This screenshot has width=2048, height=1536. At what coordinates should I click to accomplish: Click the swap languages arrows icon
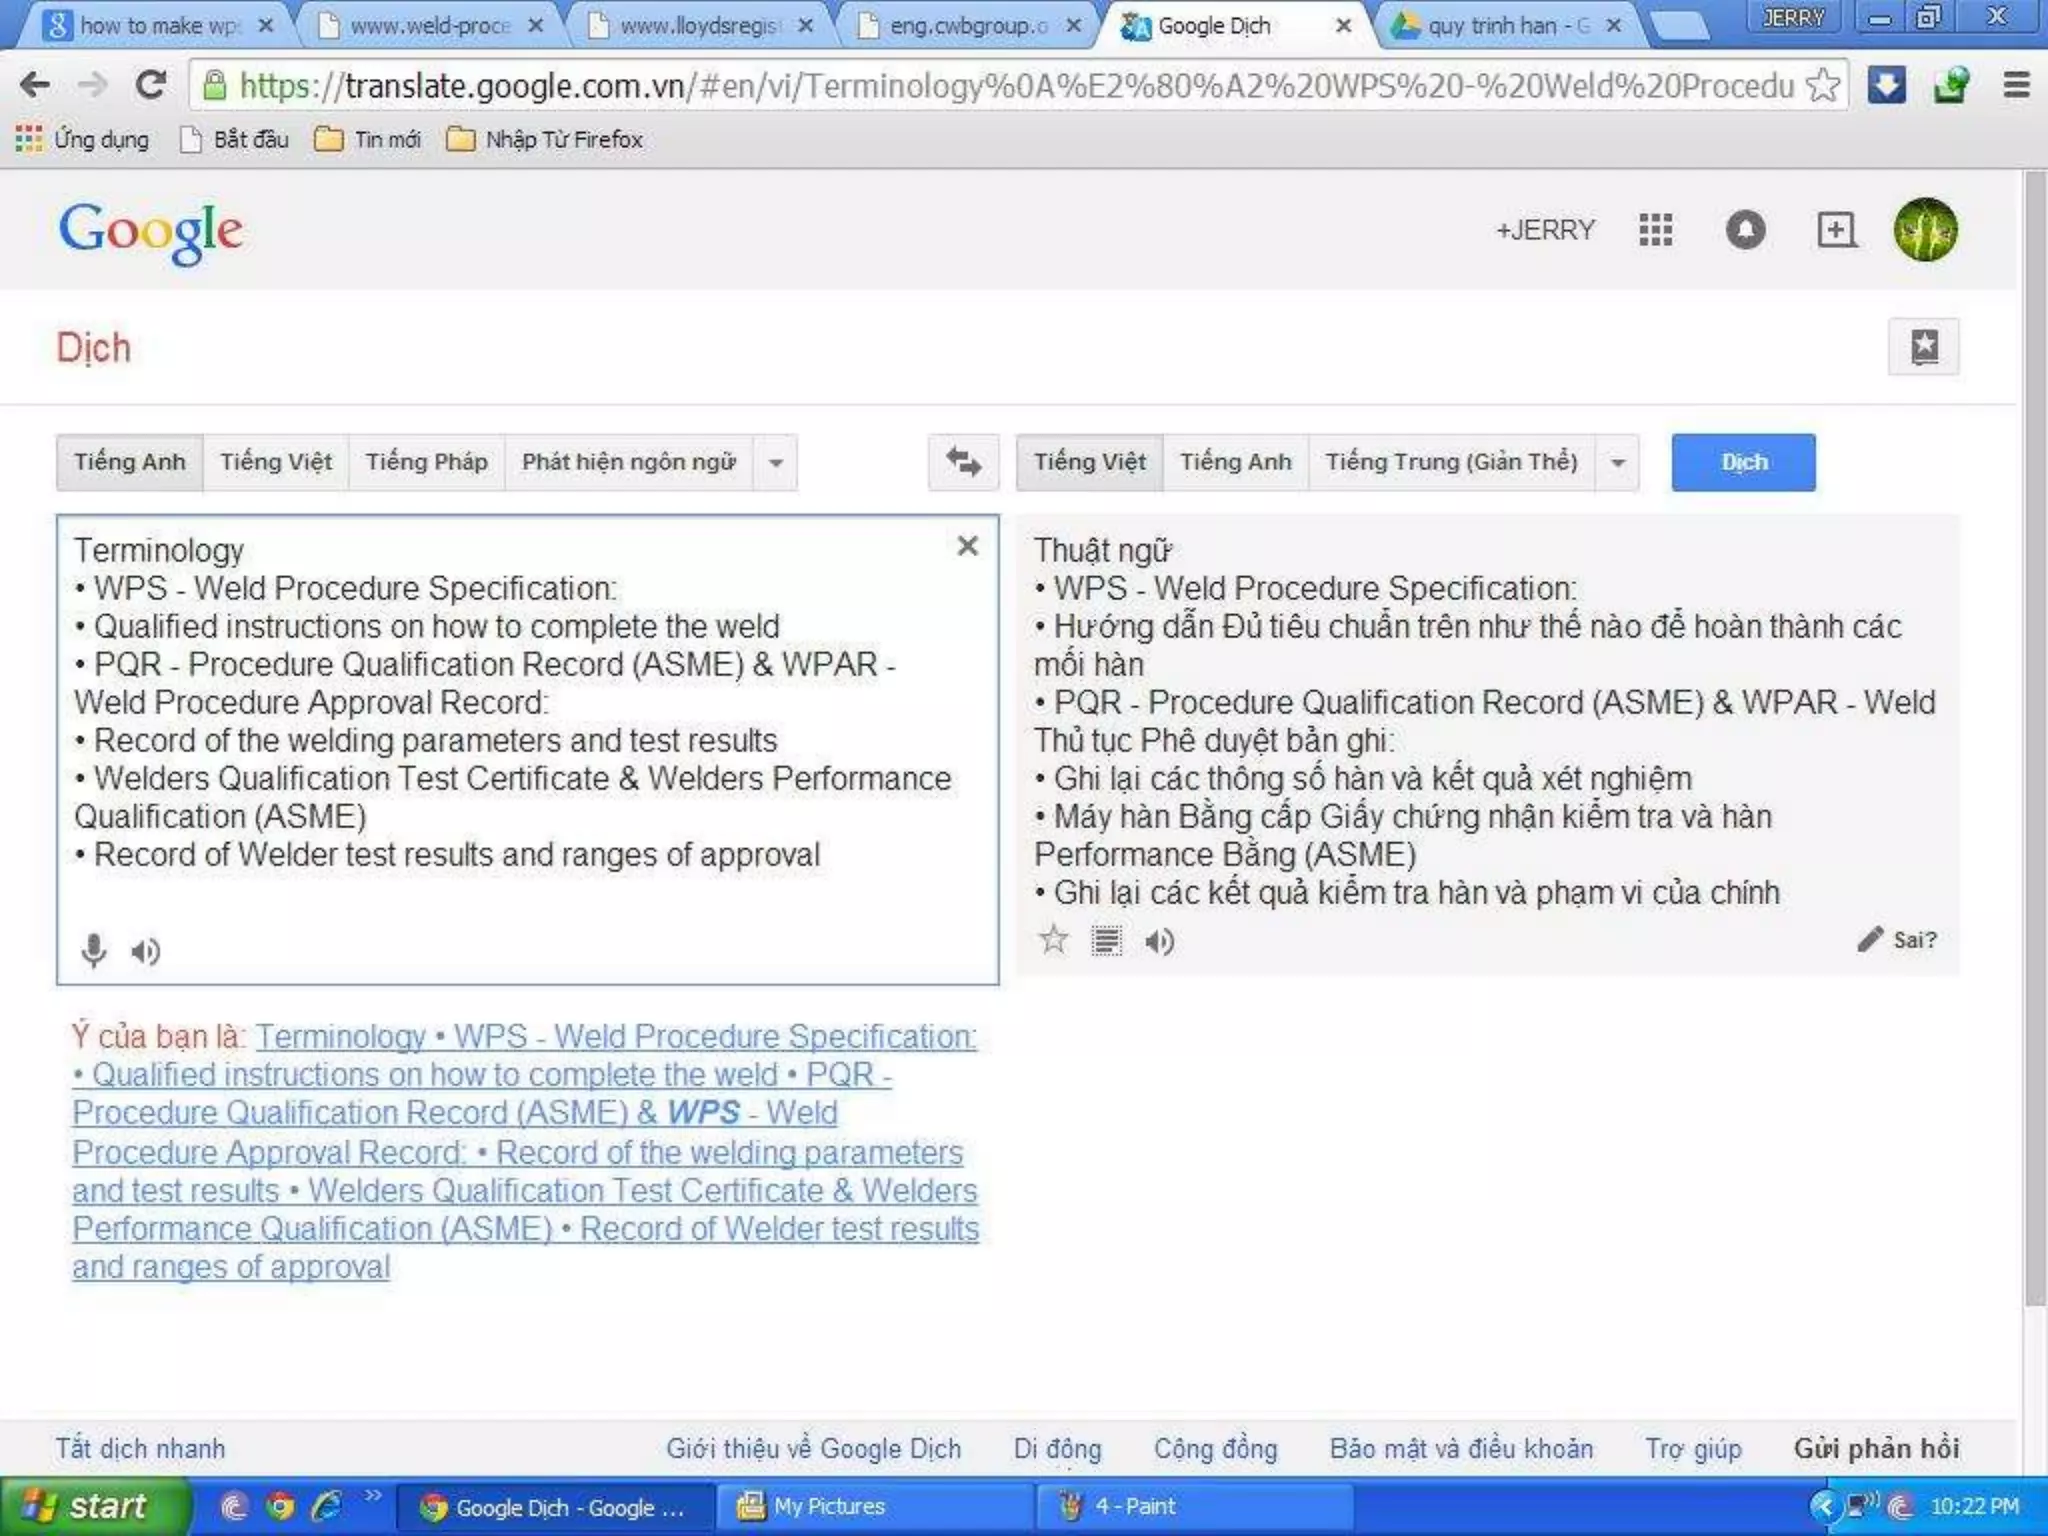tap(963, 462)
